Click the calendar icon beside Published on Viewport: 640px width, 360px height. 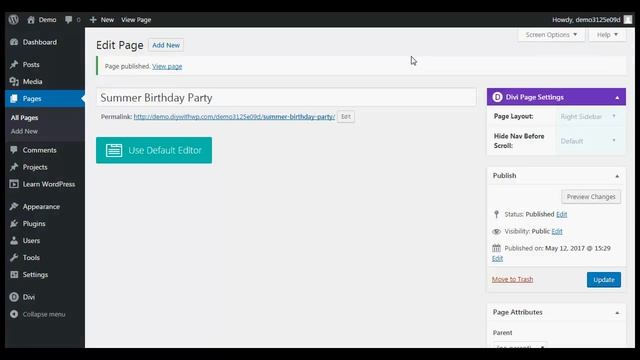[x=496, y=248]
